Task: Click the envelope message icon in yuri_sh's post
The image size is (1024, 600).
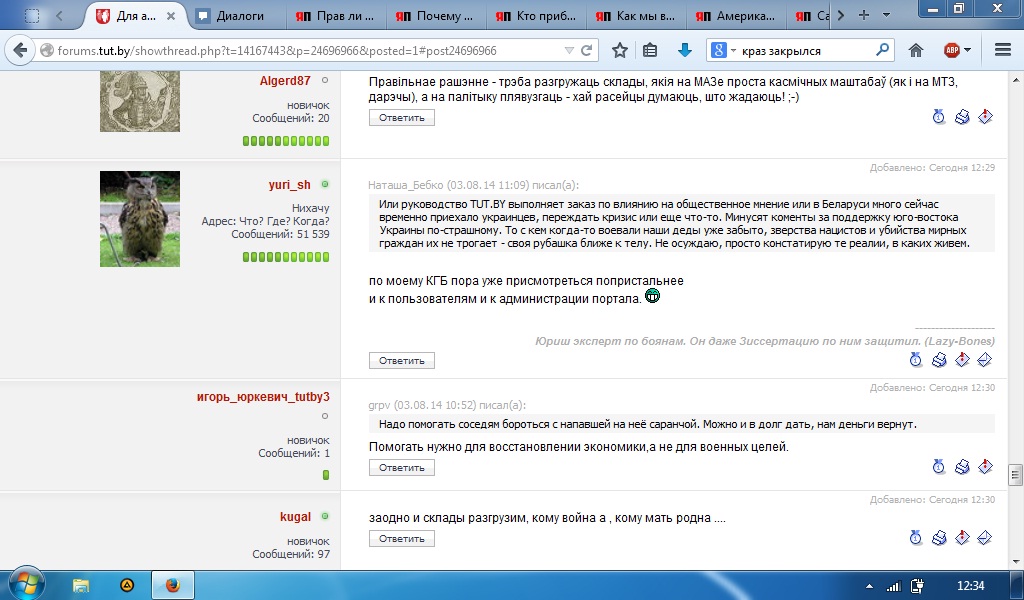Action: click(984, 359)
